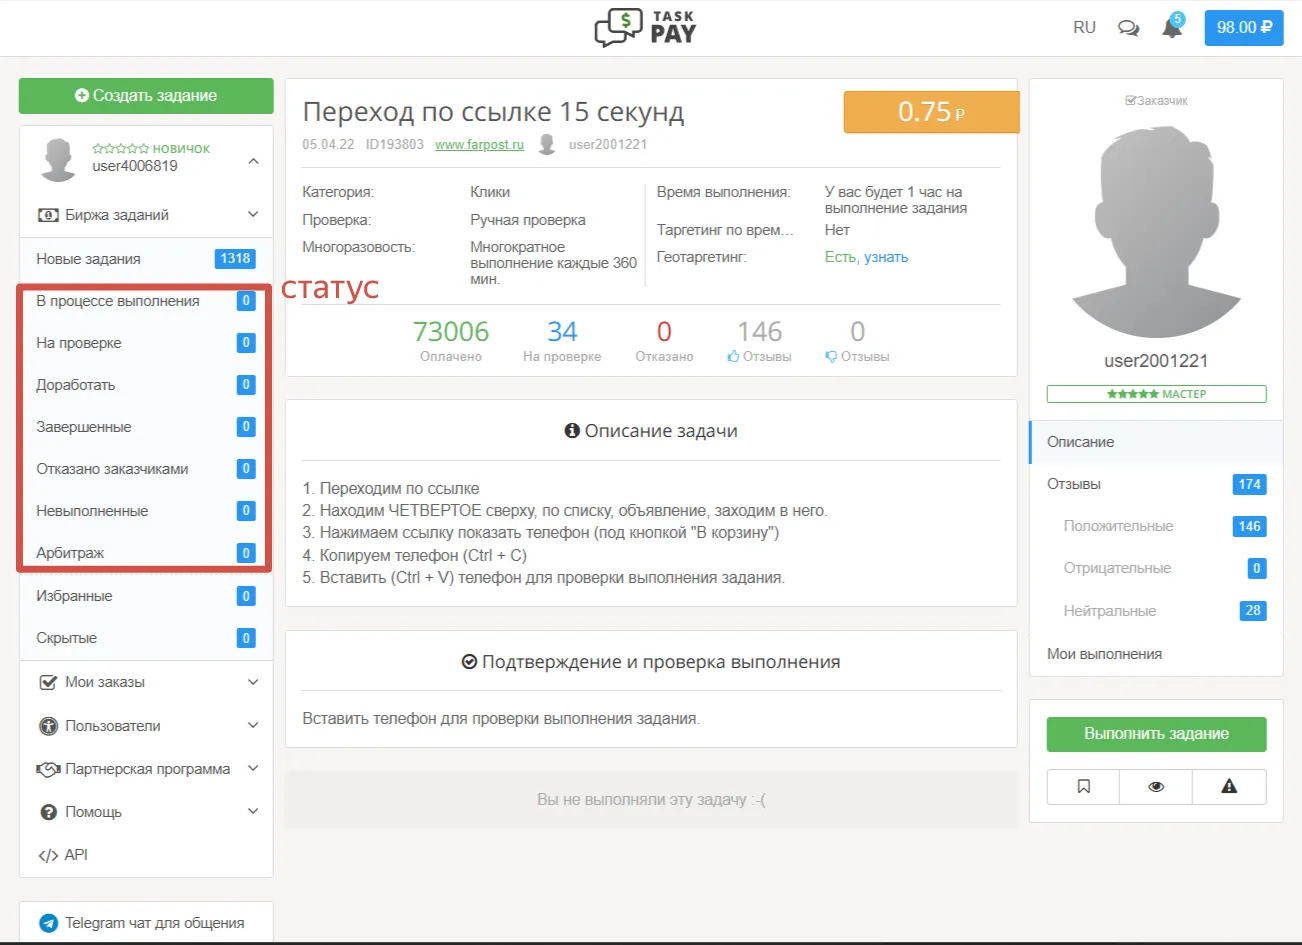Open the notifications bell icon
Screen dimensions: 1302x945
click(1172, 28)
